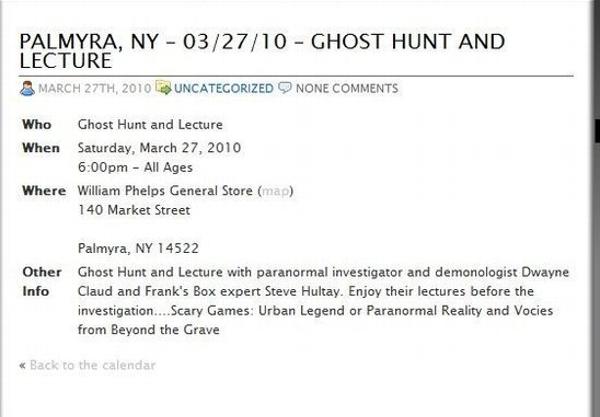The width and height of the screenshot is (600, 417).
Task: Click the Where label
Action: point(44,191)
